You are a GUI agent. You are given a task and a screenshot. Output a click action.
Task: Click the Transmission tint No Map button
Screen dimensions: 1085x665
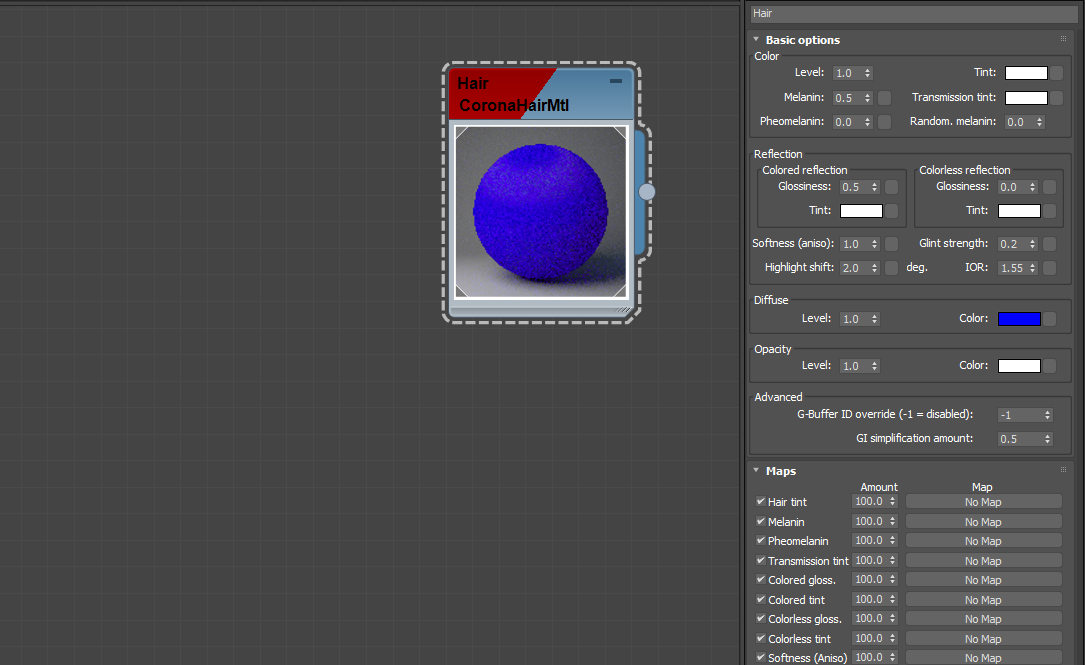(x=983, y=561)
